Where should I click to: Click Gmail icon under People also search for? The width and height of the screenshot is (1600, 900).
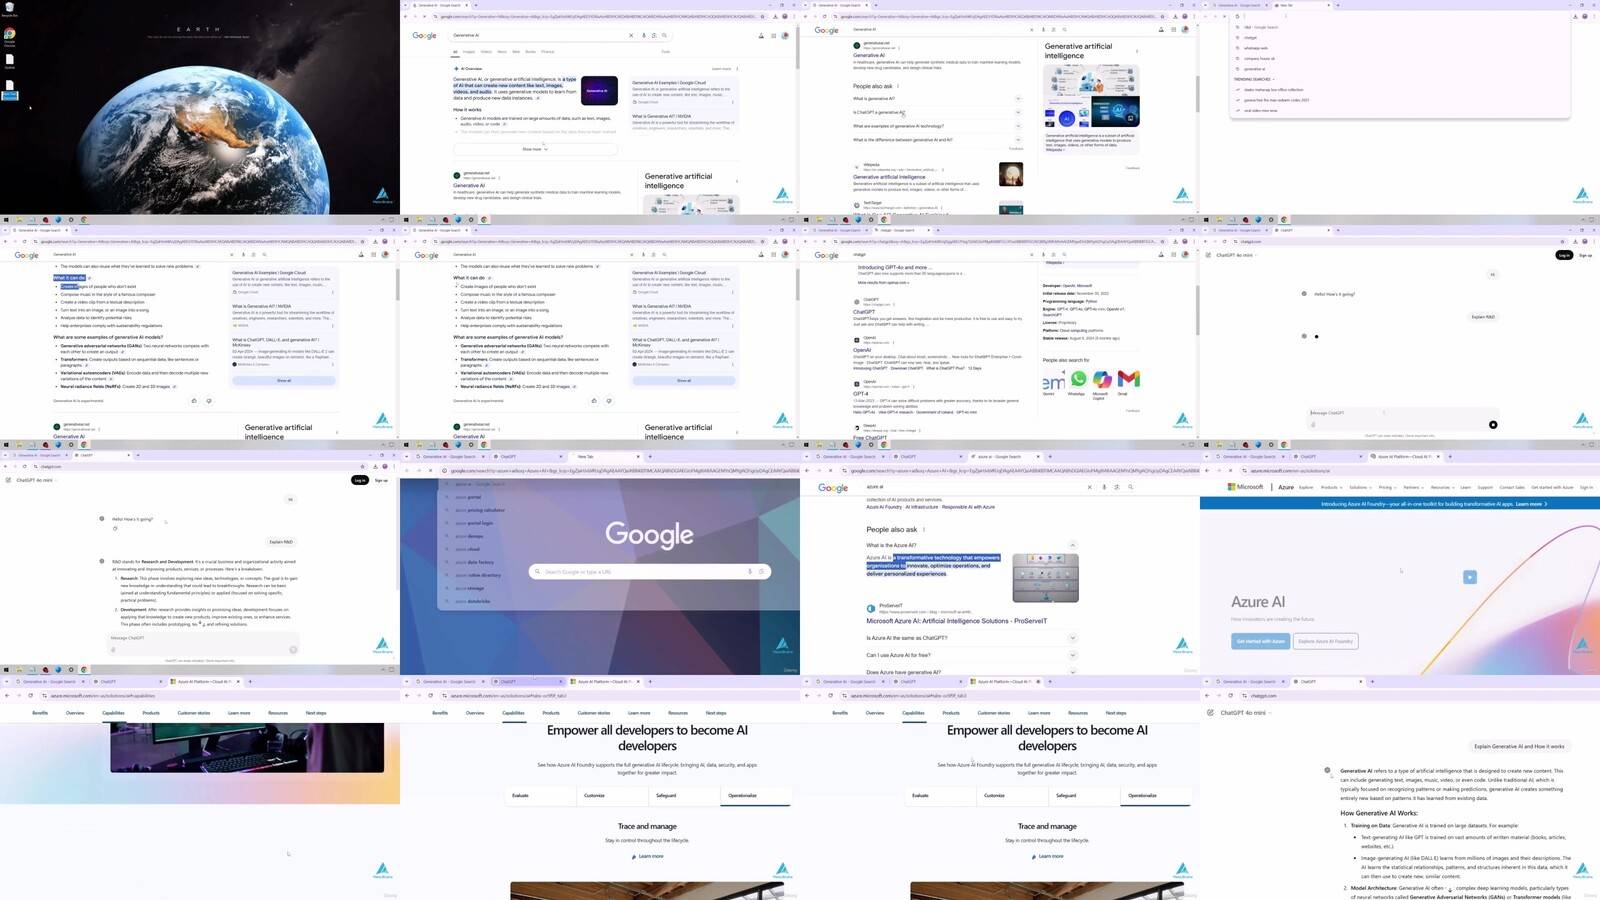point(1129,380)
